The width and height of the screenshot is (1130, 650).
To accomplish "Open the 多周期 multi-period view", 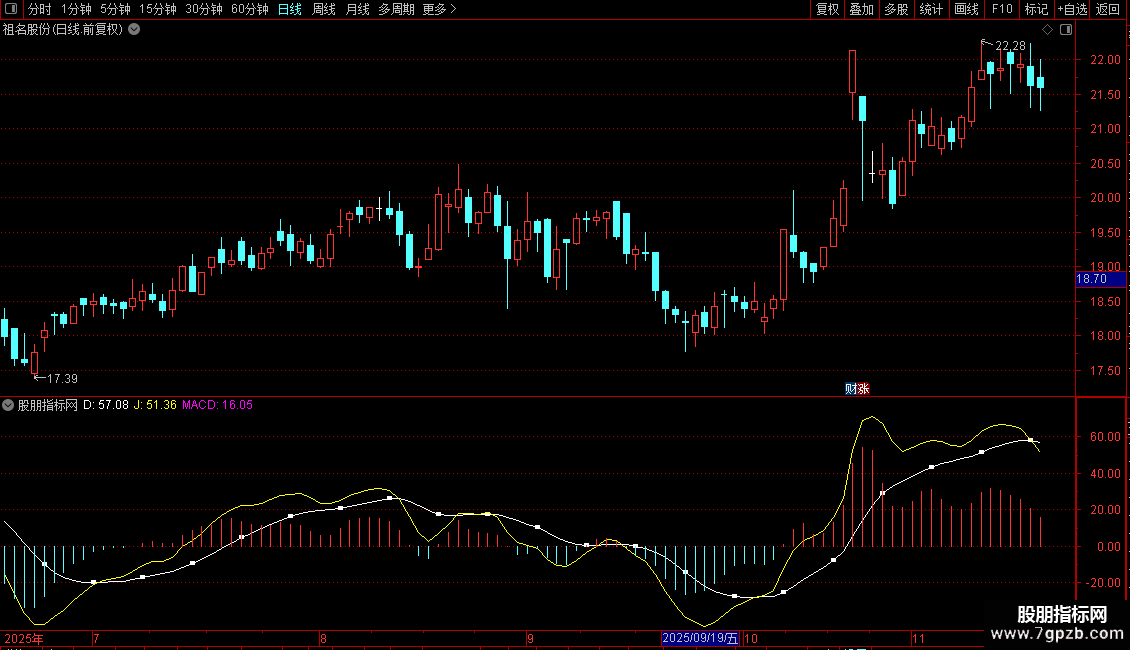I will click(x=396, y=9).
